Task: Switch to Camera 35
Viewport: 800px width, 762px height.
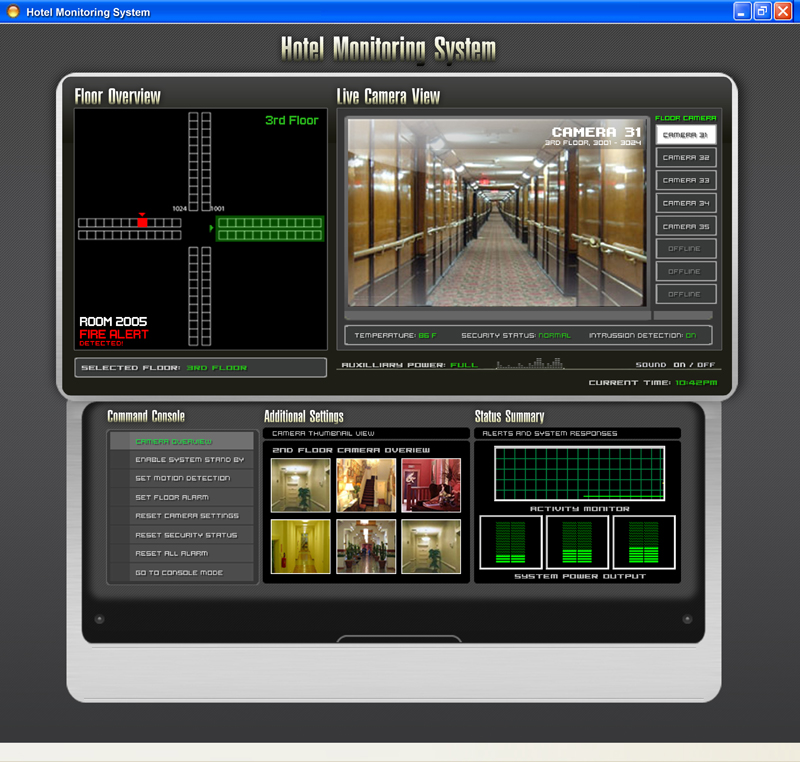Action: tap(686, 226)
